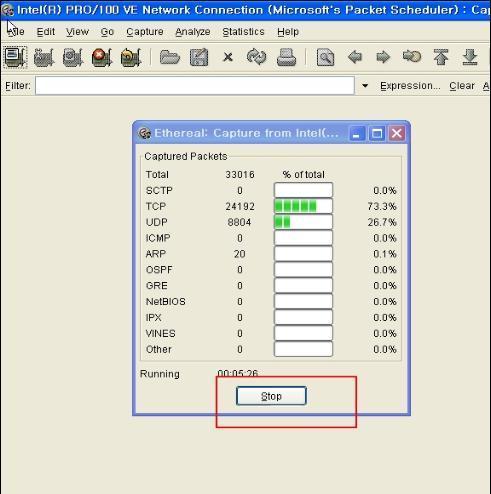491x494 pixels.
Task: Click the ICMP protocol label
Action: click(x=158, y=238)
